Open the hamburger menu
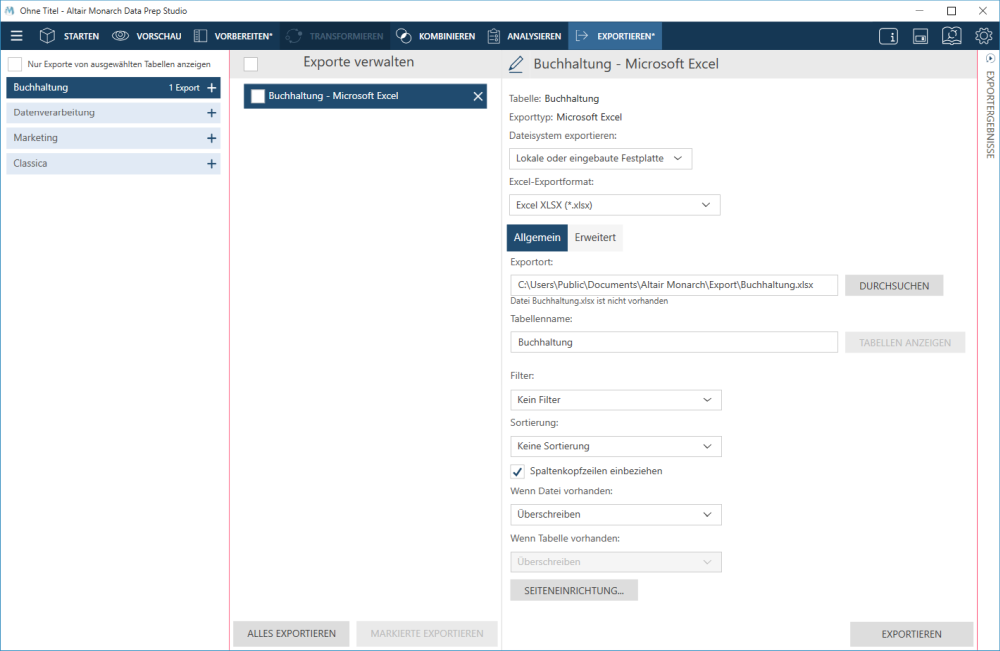 [x=17, y=36]
